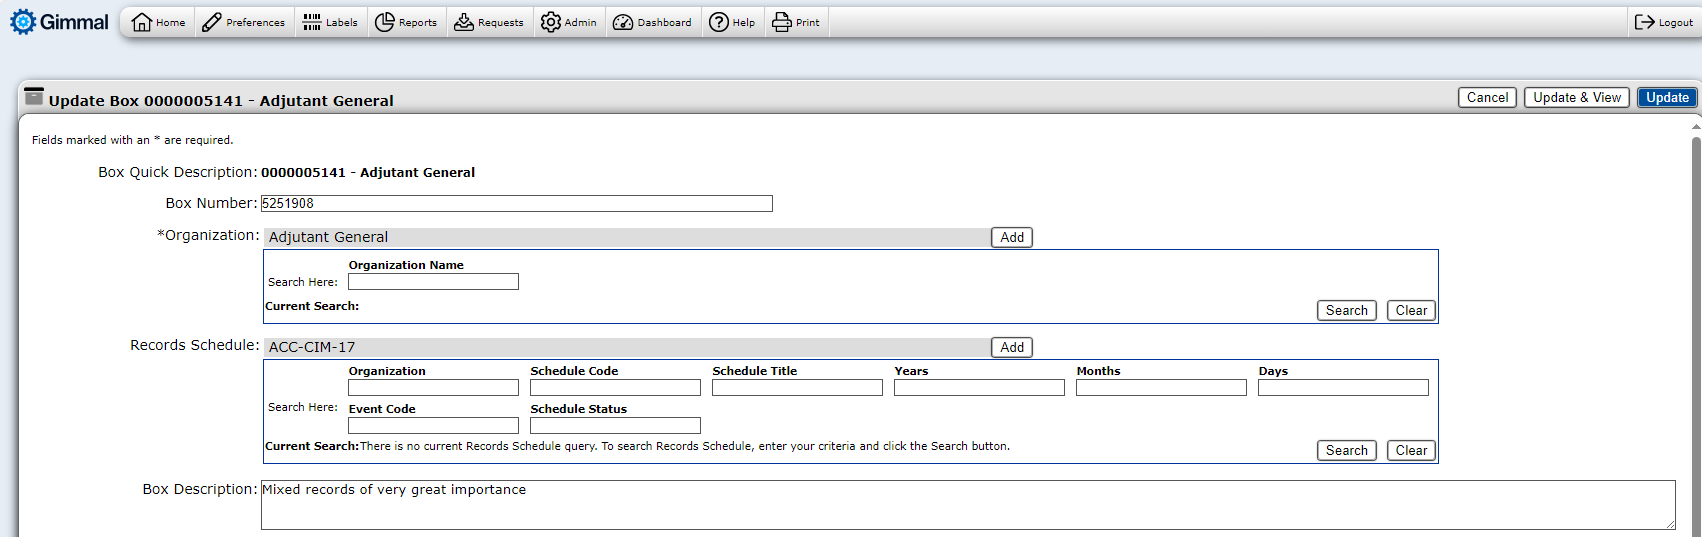This screenshot has width=1702, height=537.
Task: Open the Labels barcode icon
Action: [312, 22]
